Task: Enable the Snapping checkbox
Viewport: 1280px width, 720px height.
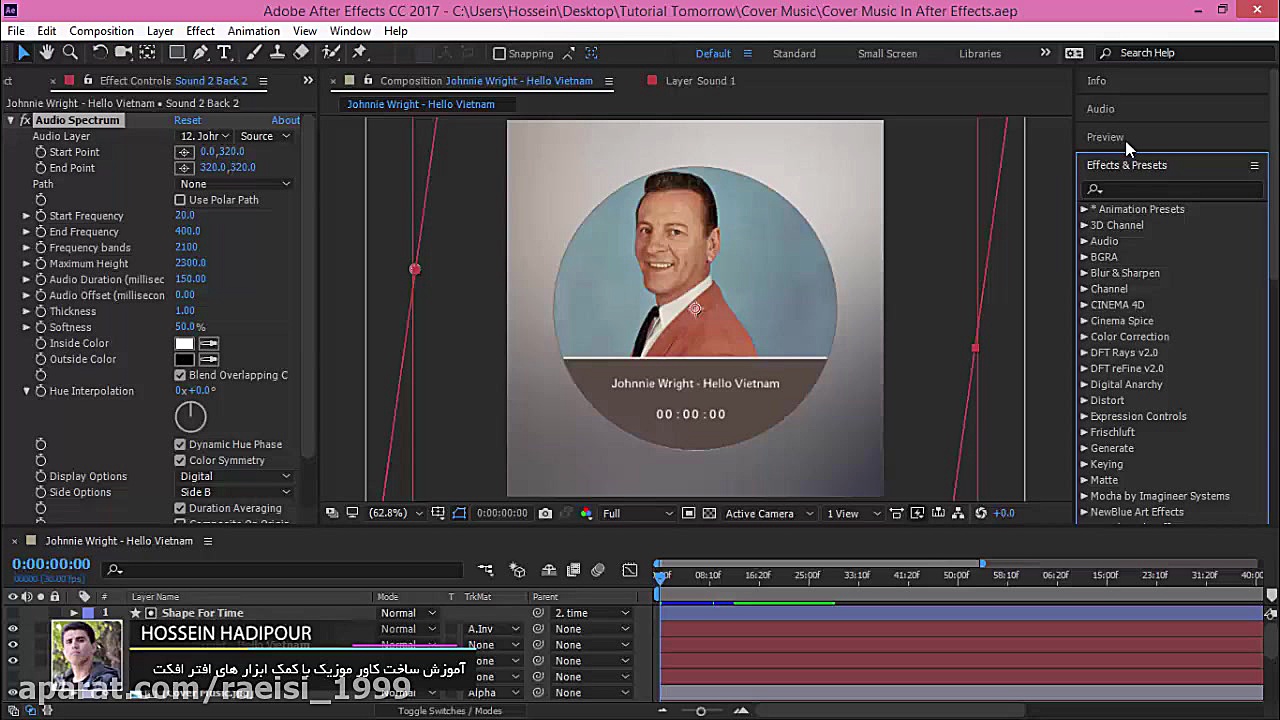Action: (x=500, y=54)
